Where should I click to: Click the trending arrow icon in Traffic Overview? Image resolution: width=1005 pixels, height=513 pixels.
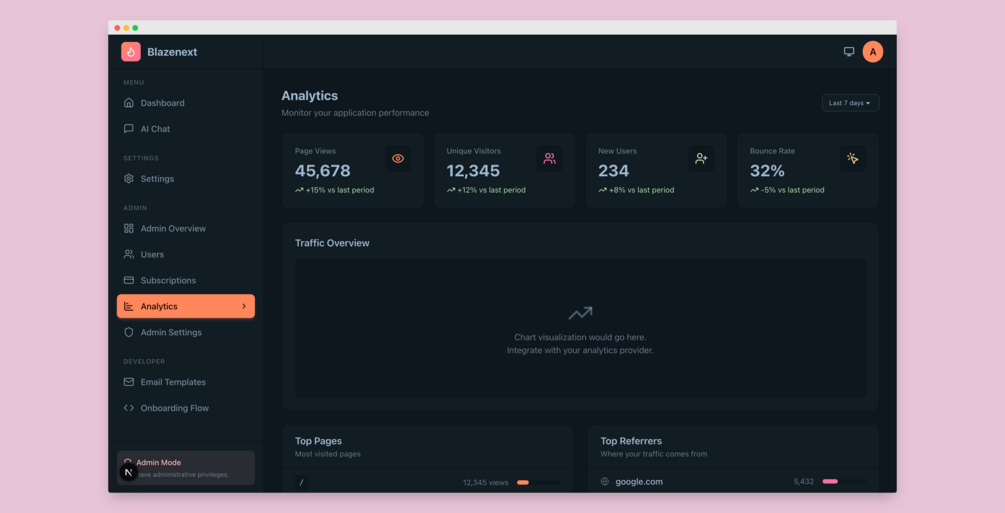[x=580, y=313]
